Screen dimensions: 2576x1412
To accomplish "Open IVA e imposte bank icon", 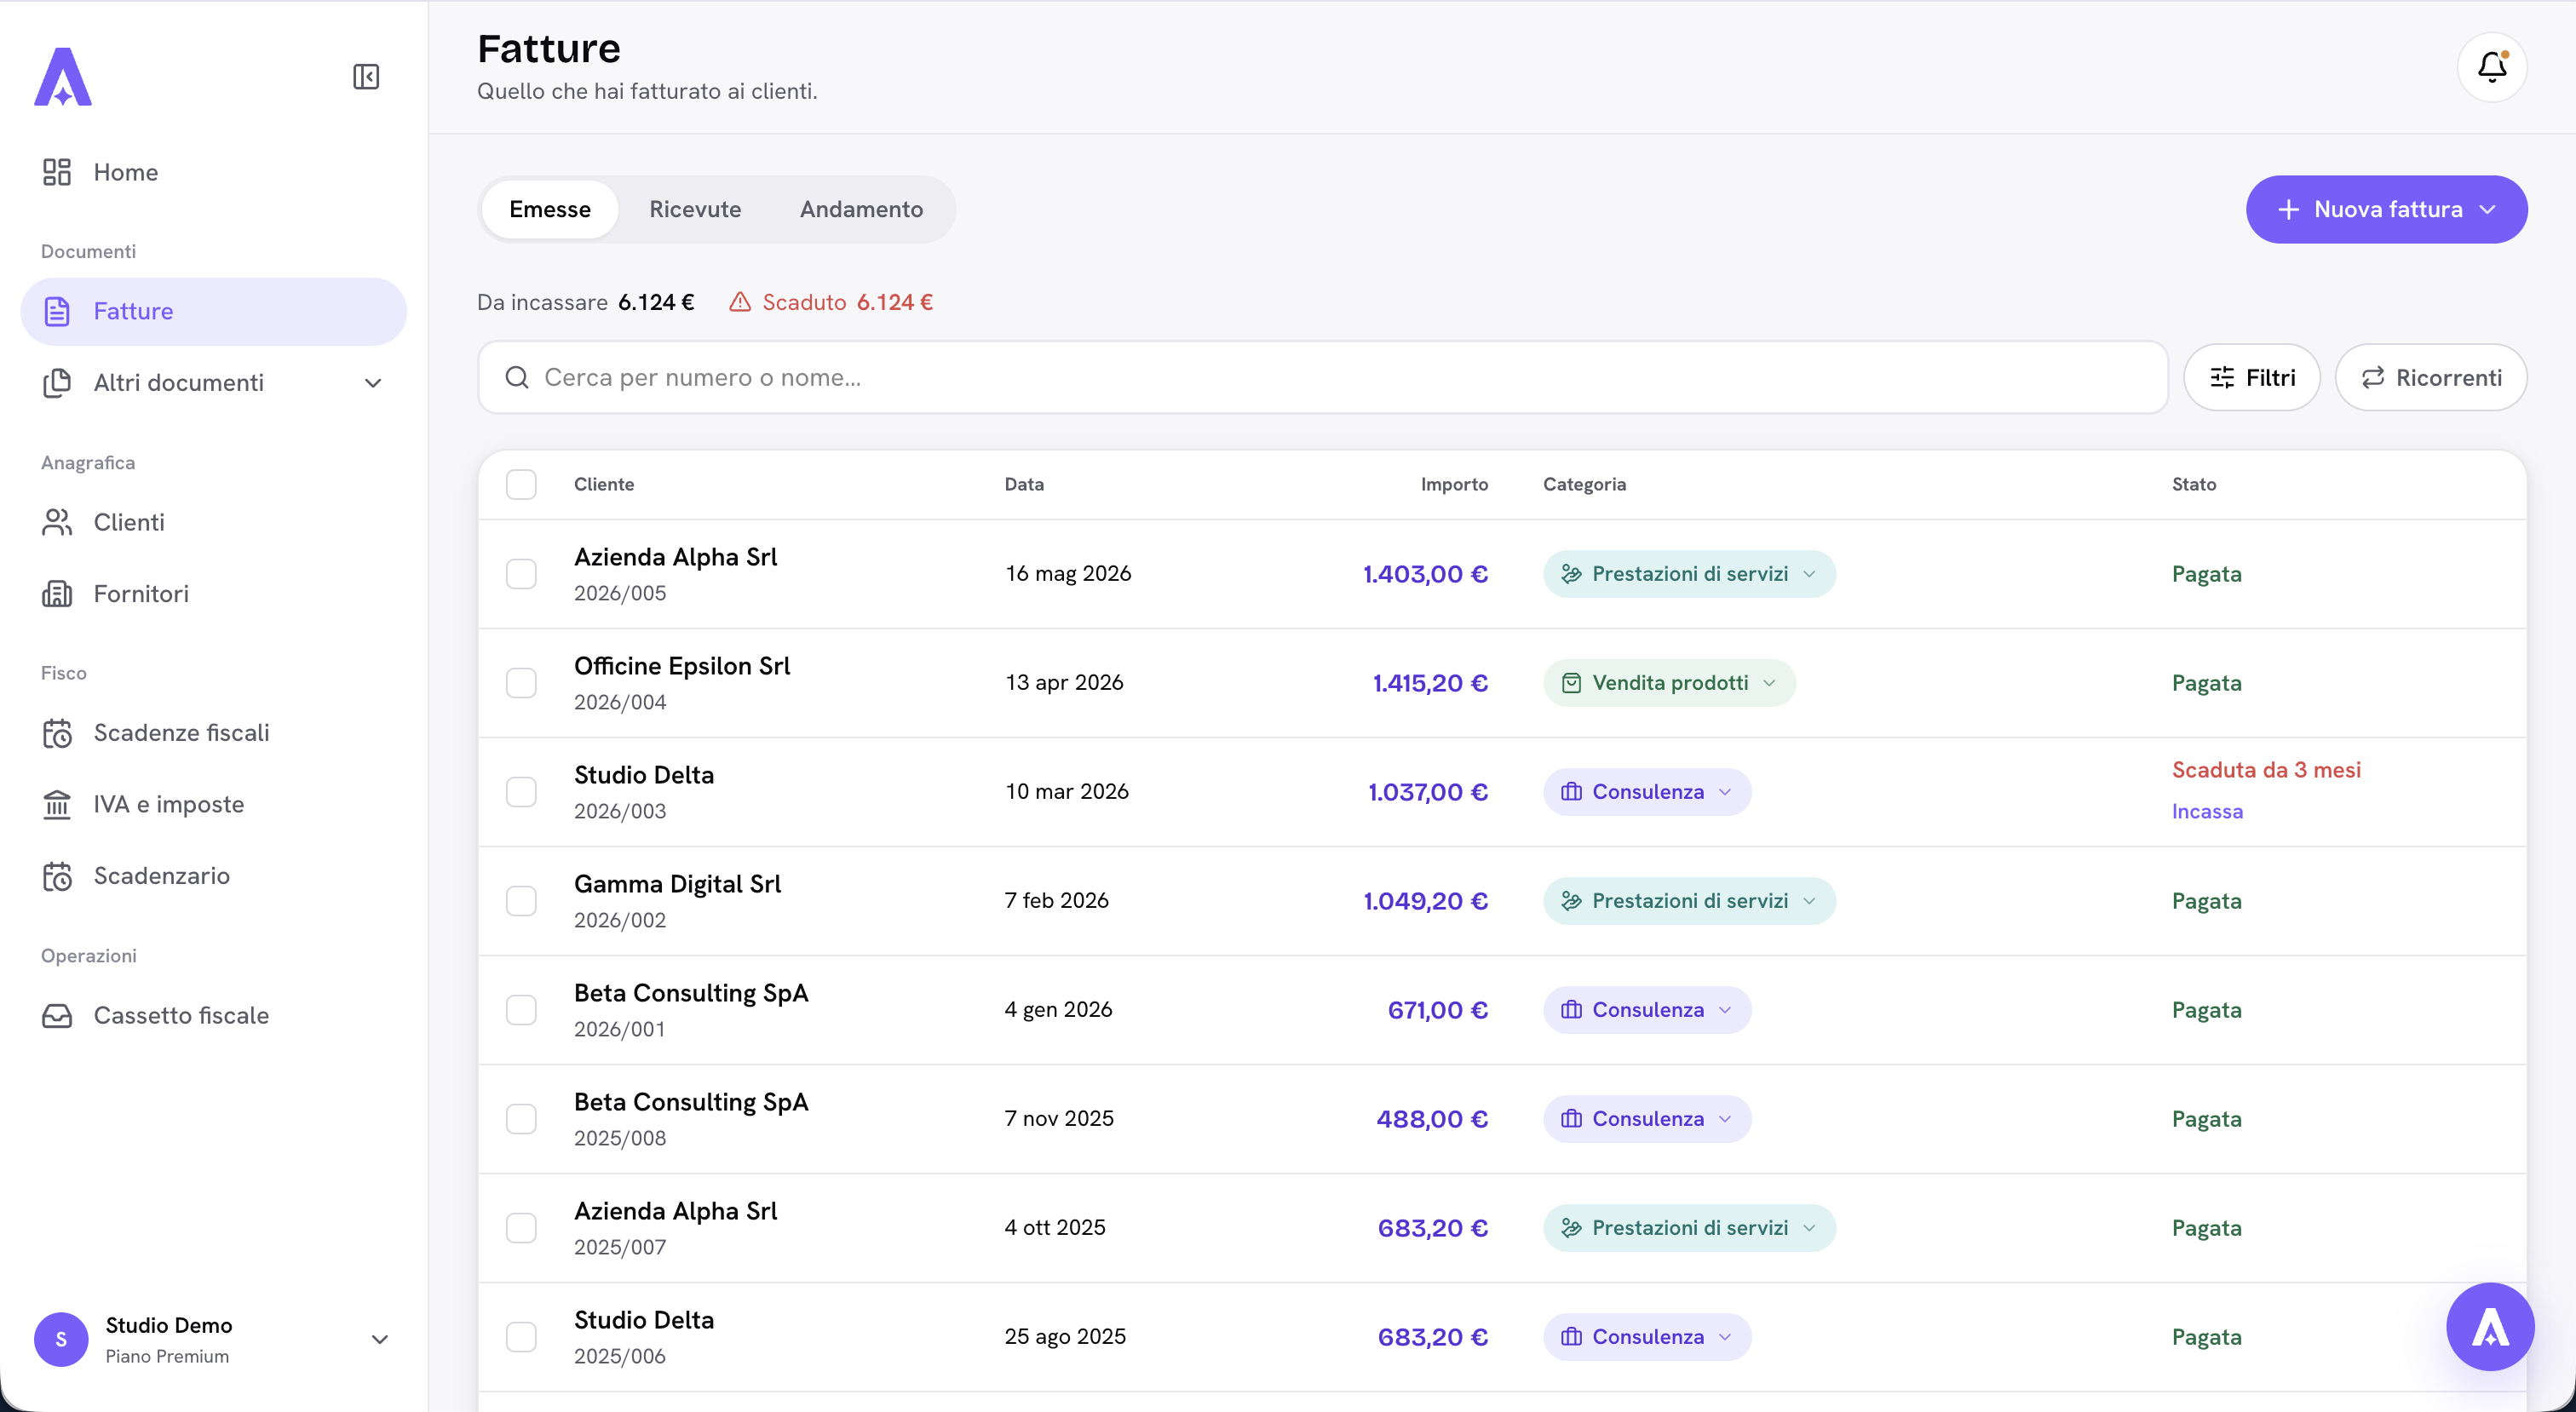I will (57, 804).
